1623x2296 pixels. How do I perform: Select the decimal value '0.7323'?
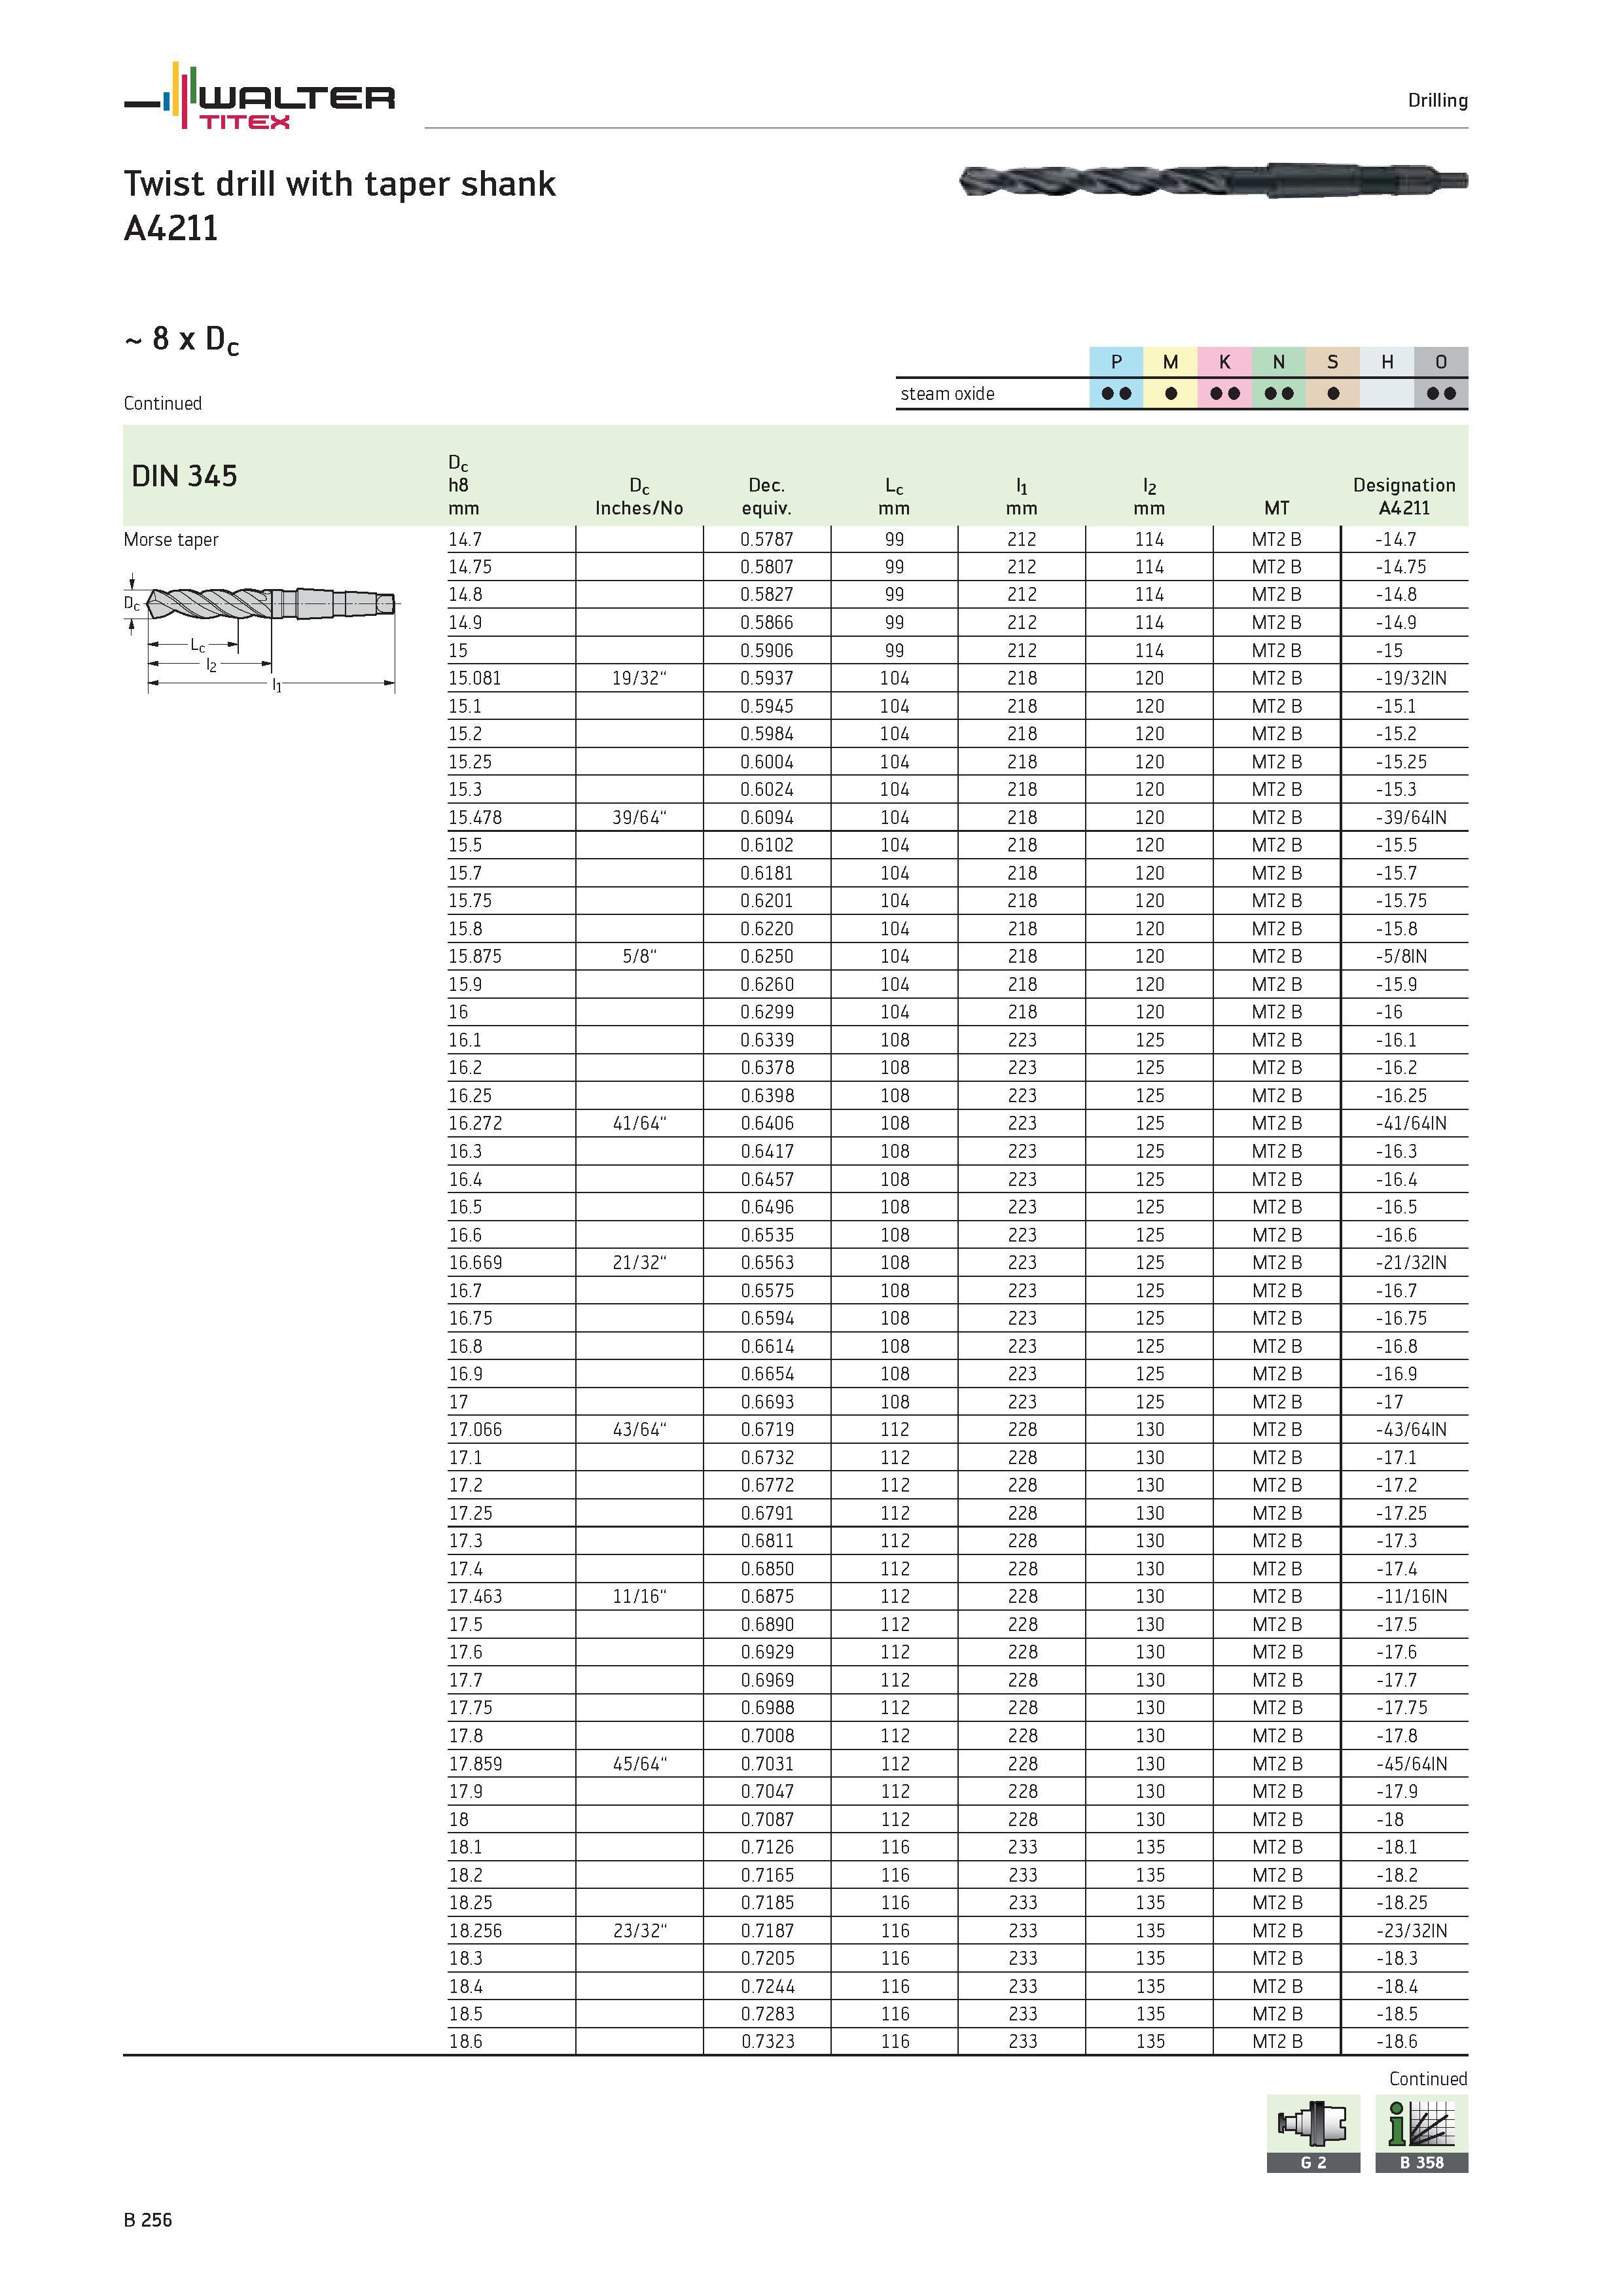[x=767, y=2041]
